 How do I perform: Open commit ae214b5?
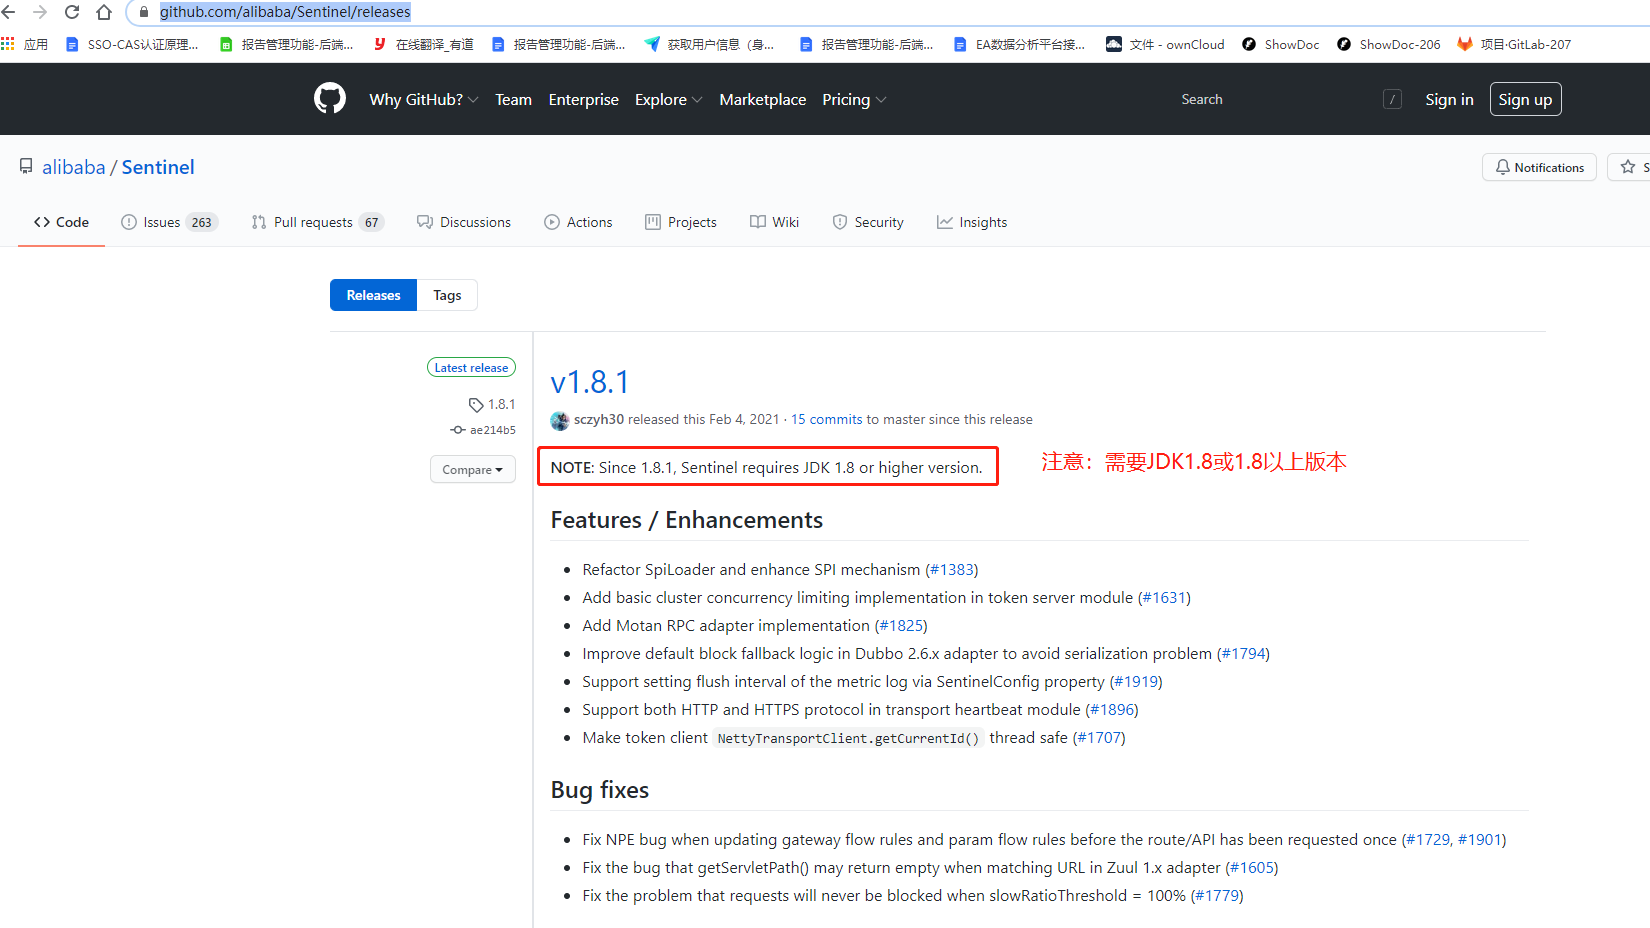tap(483, 430)
